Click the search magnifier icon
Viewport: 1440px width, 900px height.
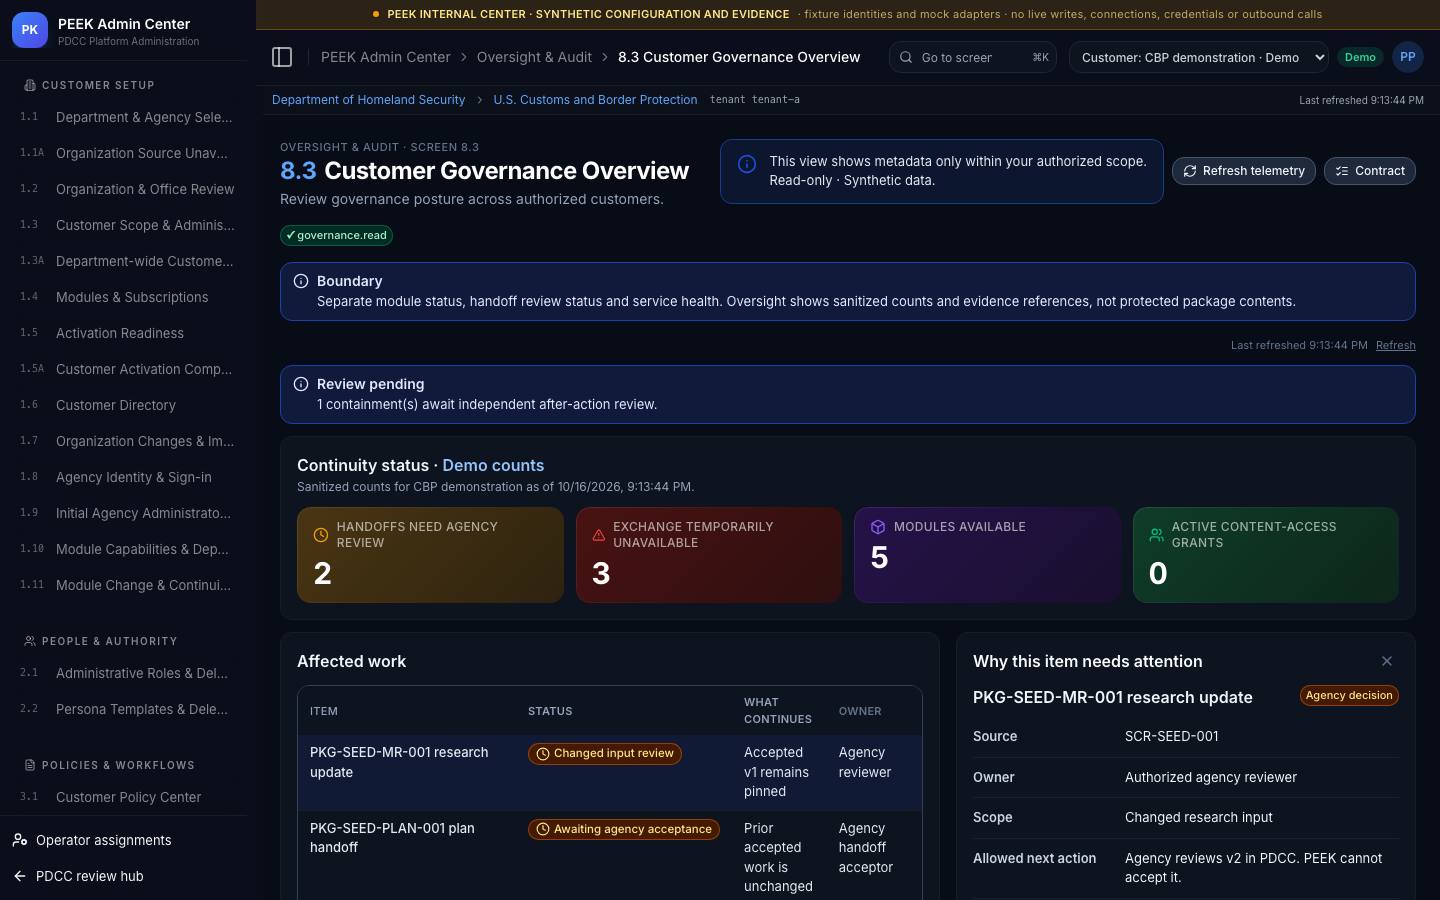tap(906, 57)
